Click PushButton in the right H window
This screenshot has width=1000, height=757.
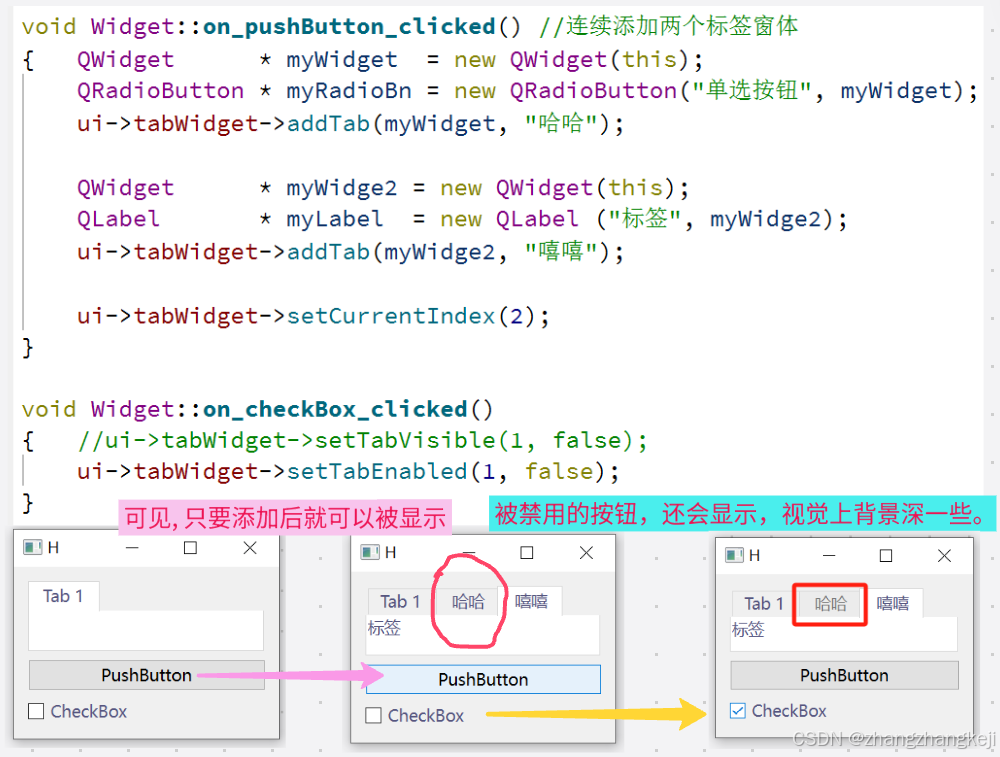pos(844,675)
